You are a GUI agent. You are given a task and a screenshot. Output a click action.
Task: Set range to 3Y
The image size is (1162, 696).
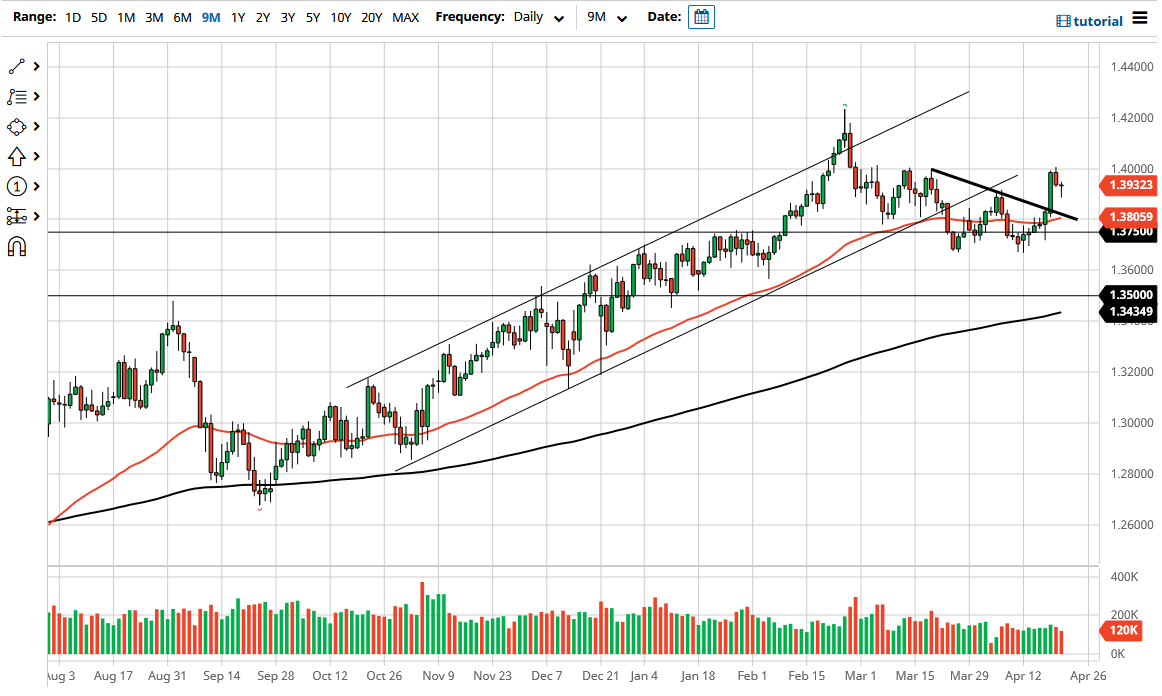(x=288, y=17)
